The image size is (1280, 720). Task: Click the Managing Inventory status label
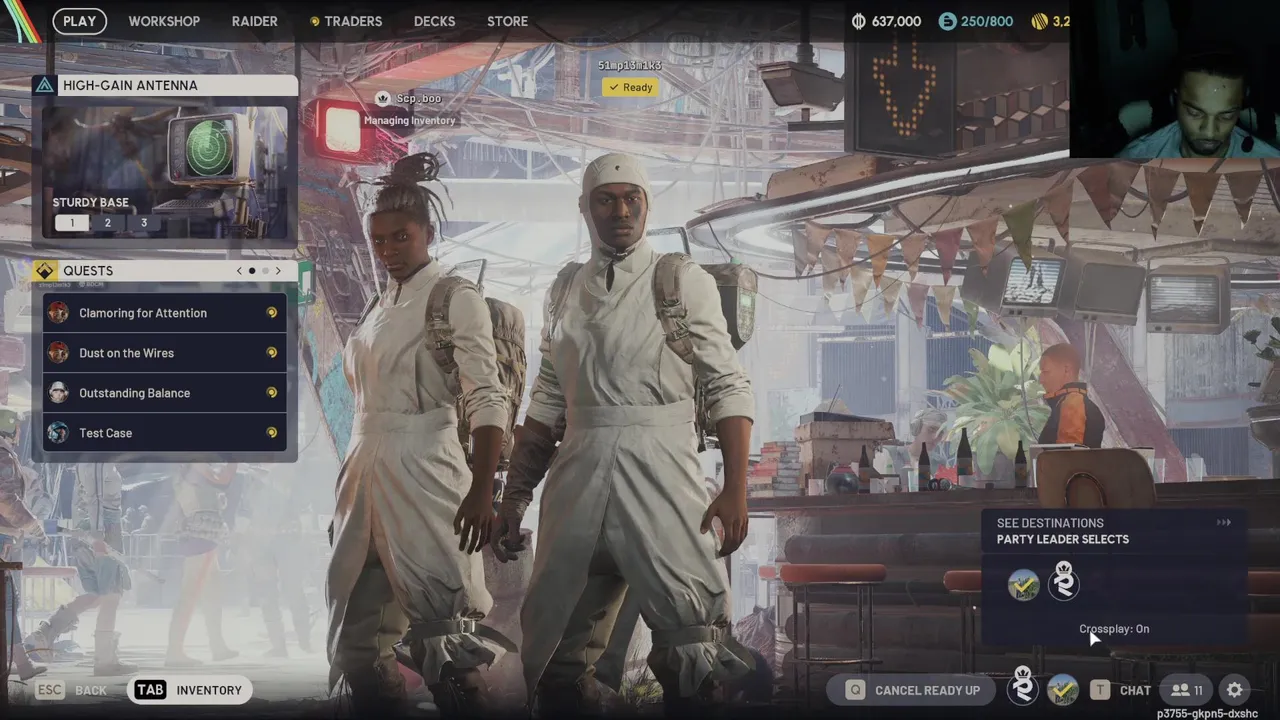click(409, 120)
